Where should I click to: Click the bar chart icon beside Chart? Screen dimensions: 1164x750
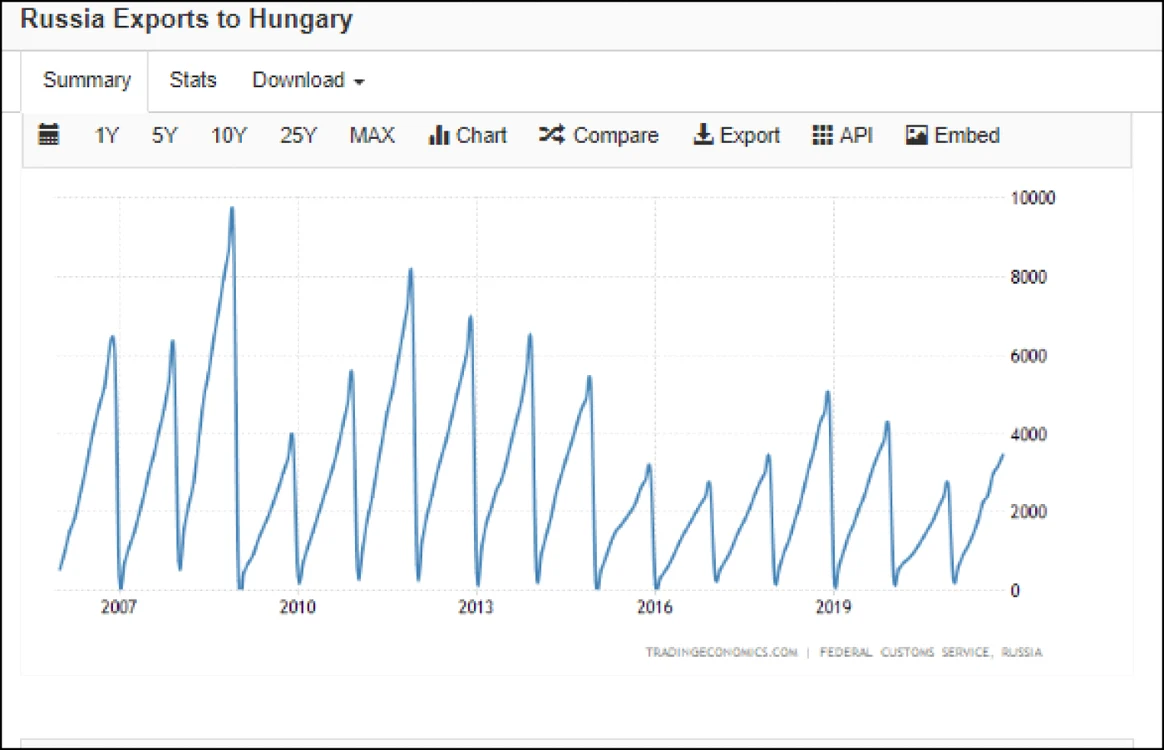point(439,135)
